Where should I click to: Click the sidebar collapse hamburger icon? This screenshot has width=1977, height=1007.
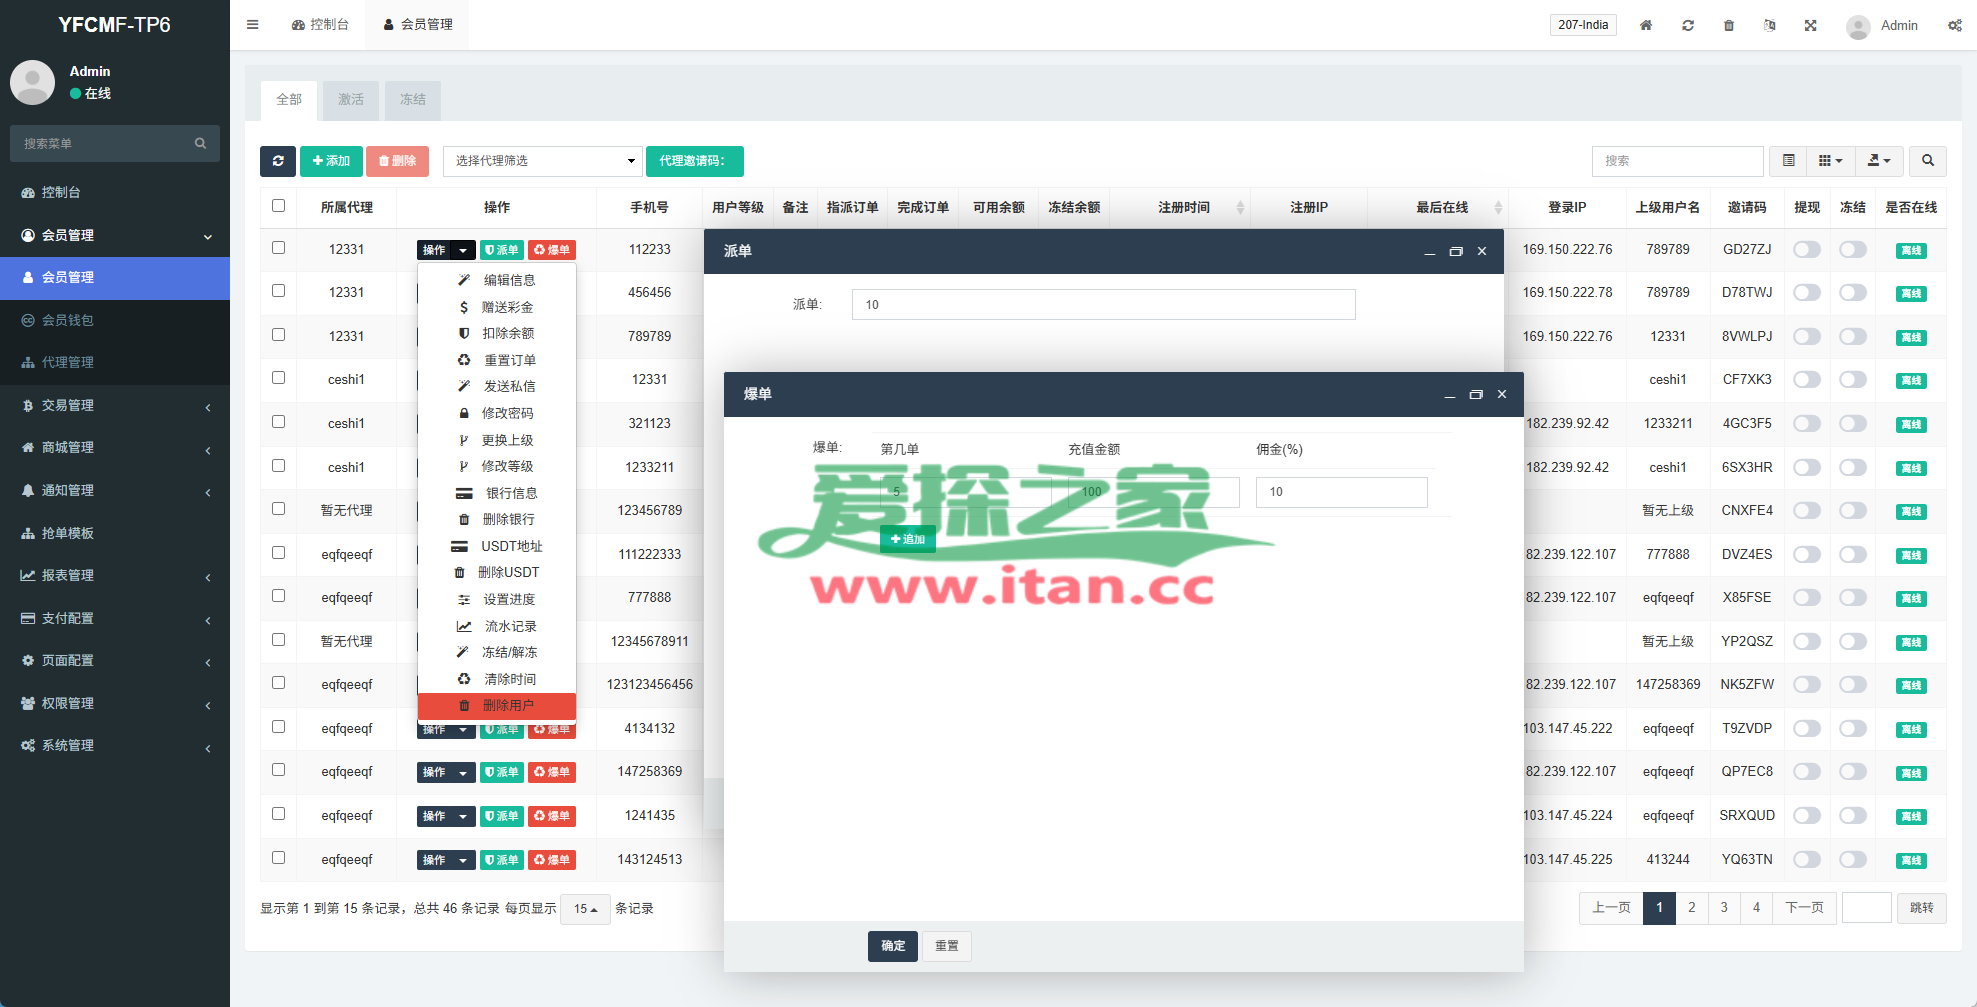tap(252, 25)
